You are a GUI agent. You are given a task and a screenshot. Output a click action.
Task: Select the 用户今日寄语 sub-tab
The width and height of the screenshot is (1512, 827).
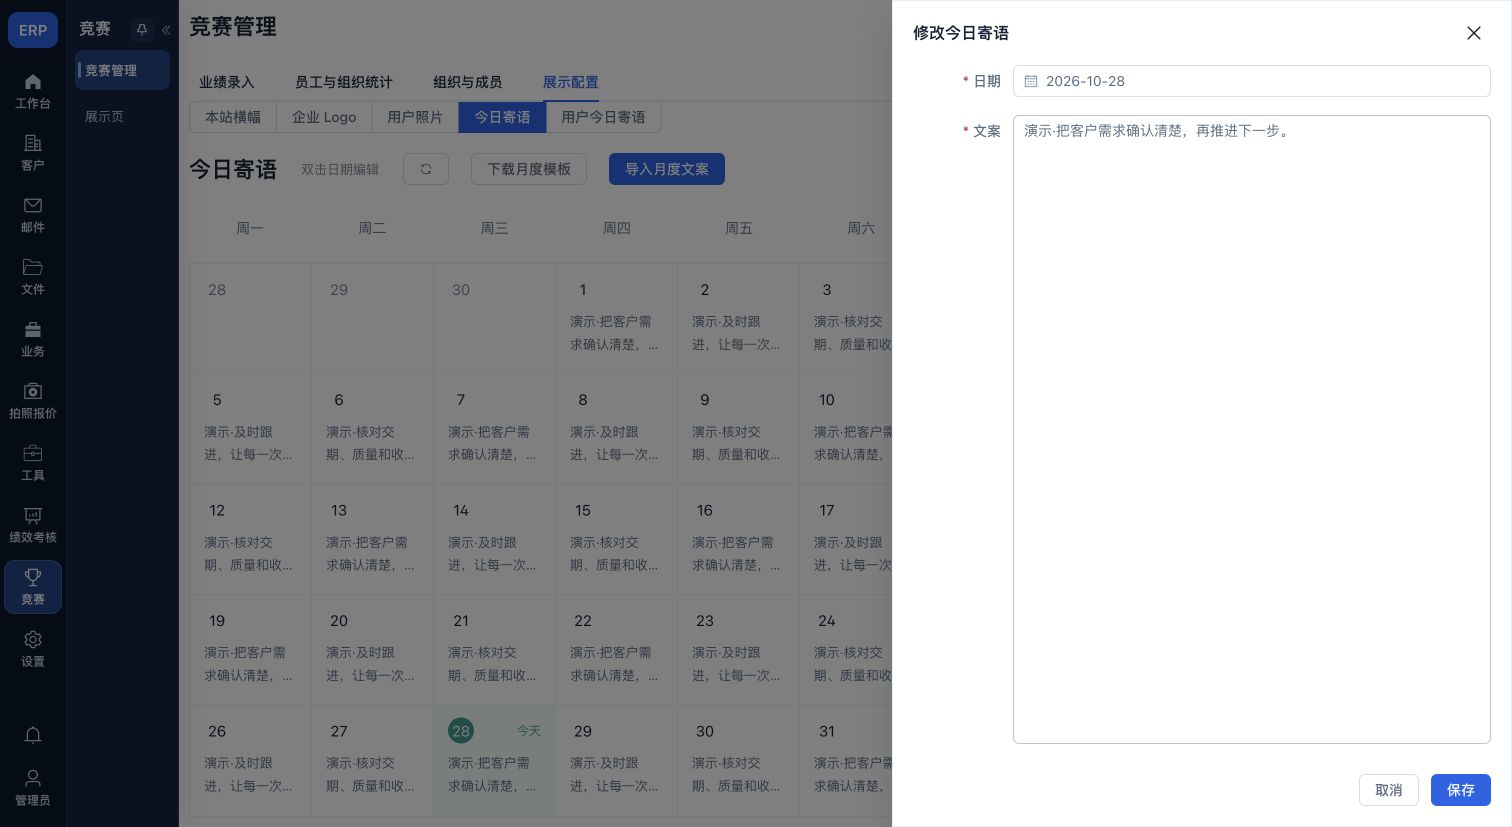tap(603, 117)
